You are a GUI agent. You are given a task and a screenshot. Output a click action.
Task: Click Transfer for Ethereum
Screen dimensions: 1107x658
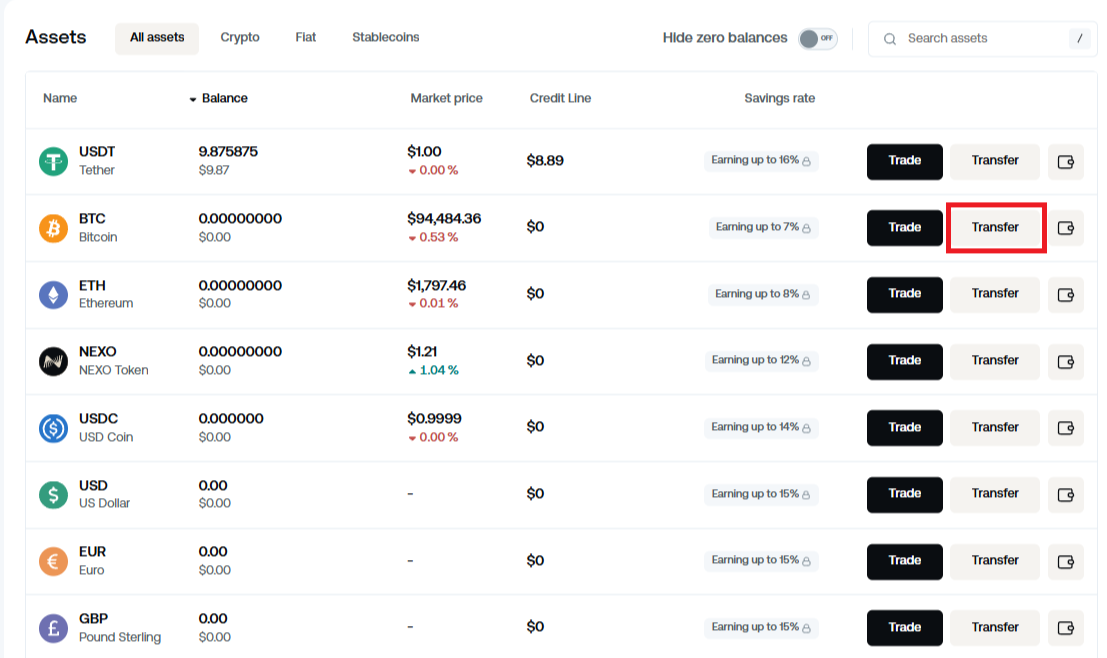click(995, 294)
